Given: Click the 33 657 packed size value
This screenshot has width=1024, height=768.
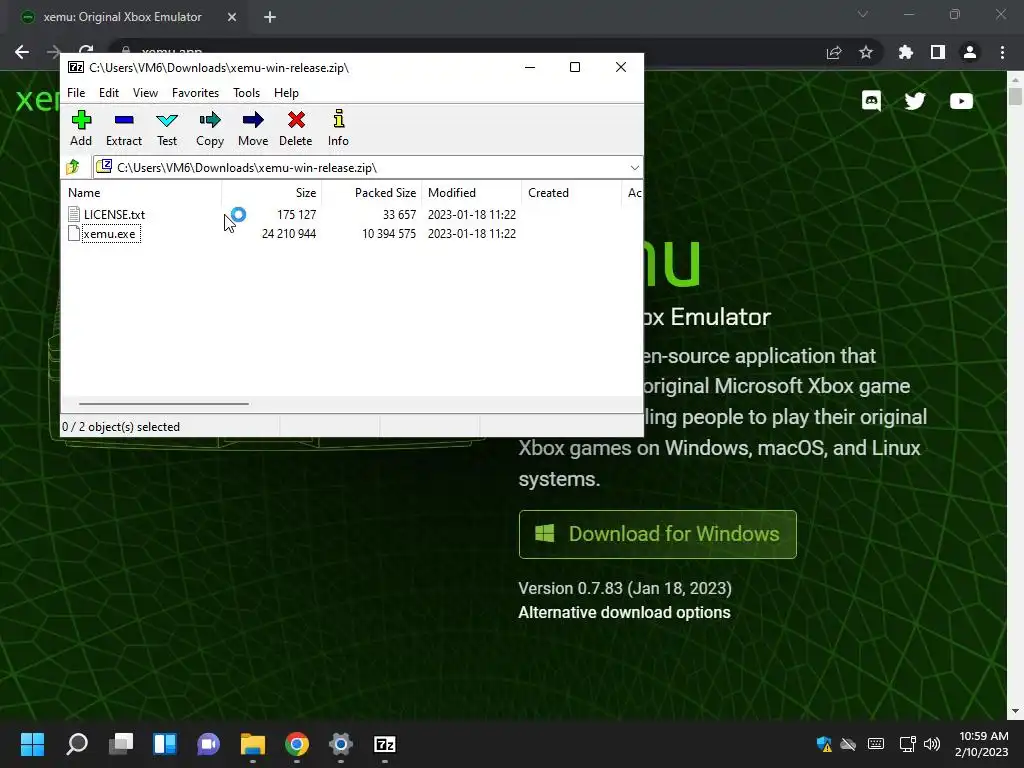Looking at the screenshot, I should point(399,214).
